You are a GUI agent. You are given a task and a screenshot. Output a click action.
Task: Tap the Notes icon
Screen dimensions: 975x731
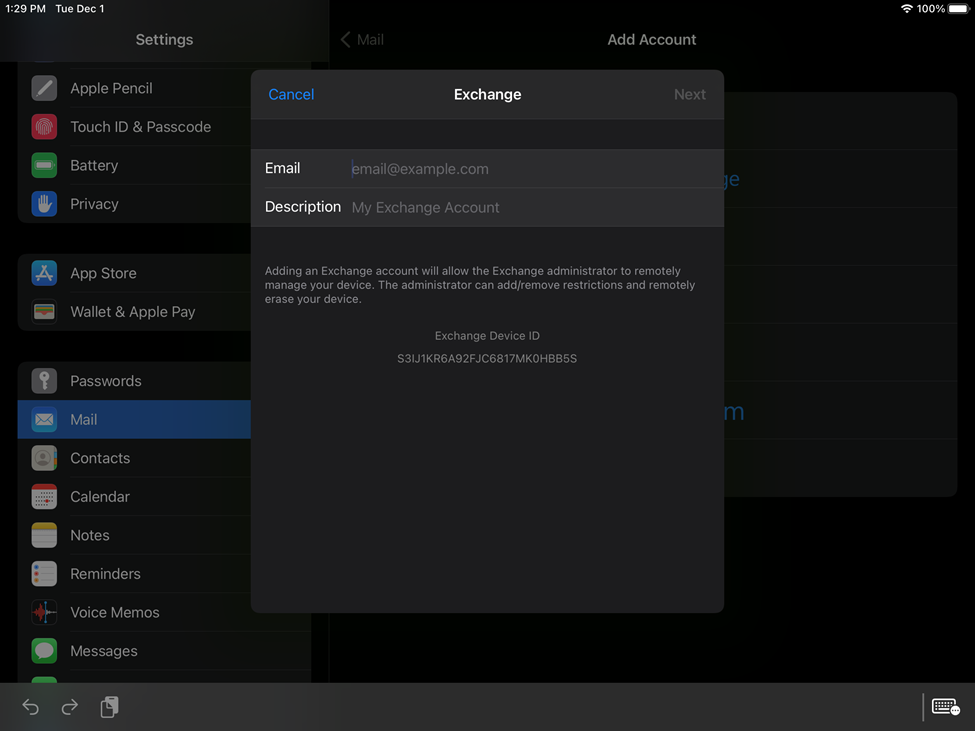coord(44,535)
